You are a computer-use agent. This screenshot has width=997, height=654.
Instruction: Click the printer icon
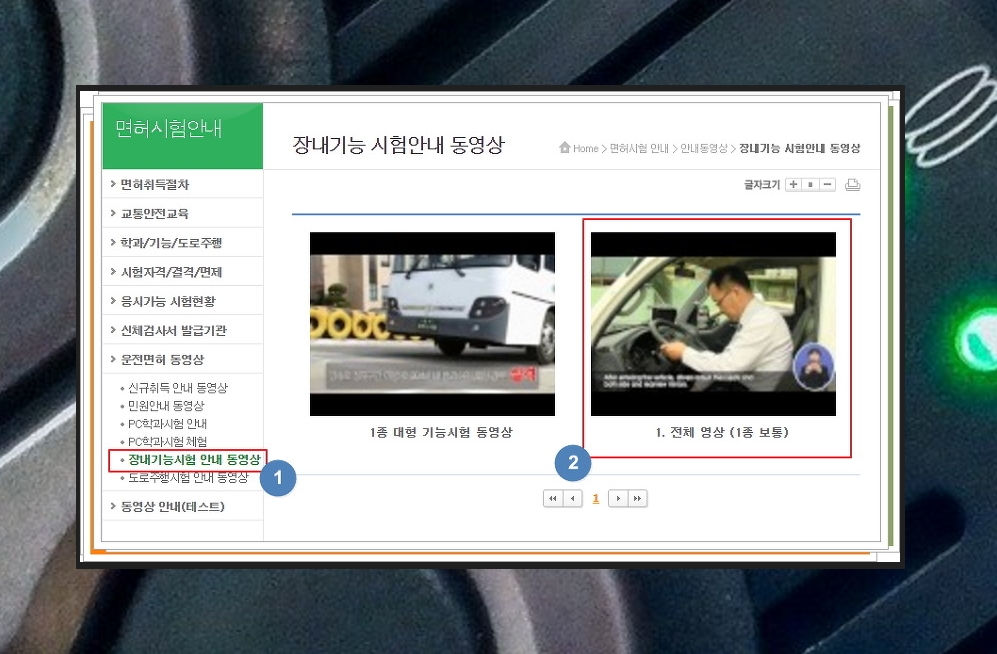coord(853,185)
